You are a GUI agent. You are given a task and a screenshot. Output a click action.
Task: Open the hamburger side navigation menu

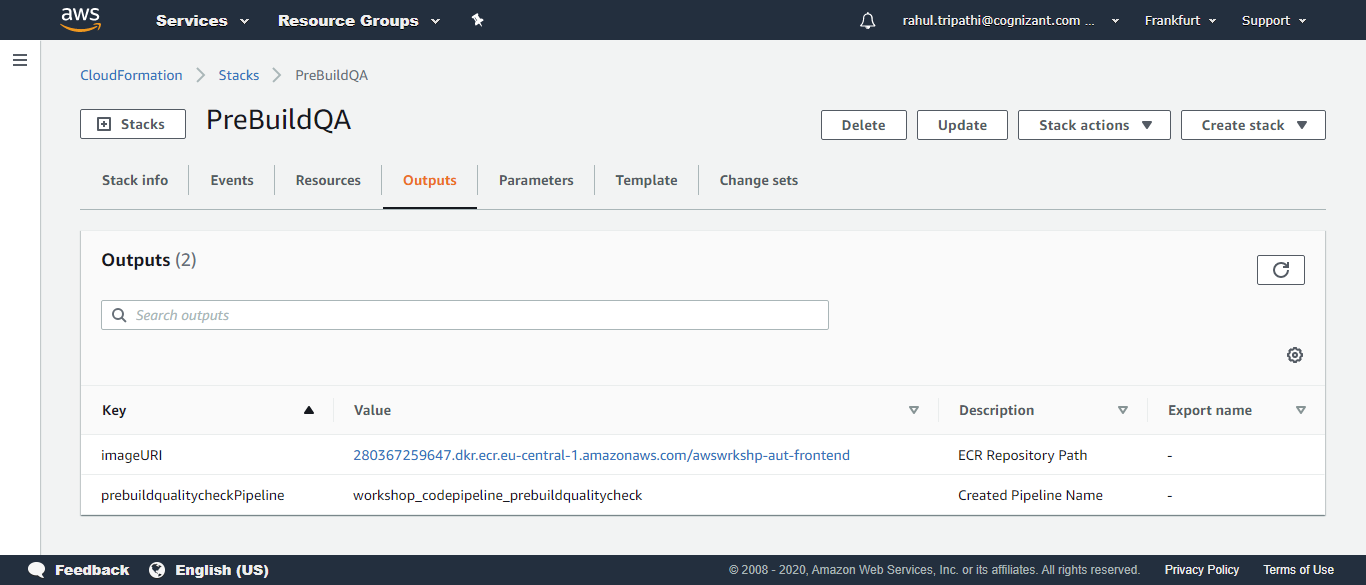point(20,60)
